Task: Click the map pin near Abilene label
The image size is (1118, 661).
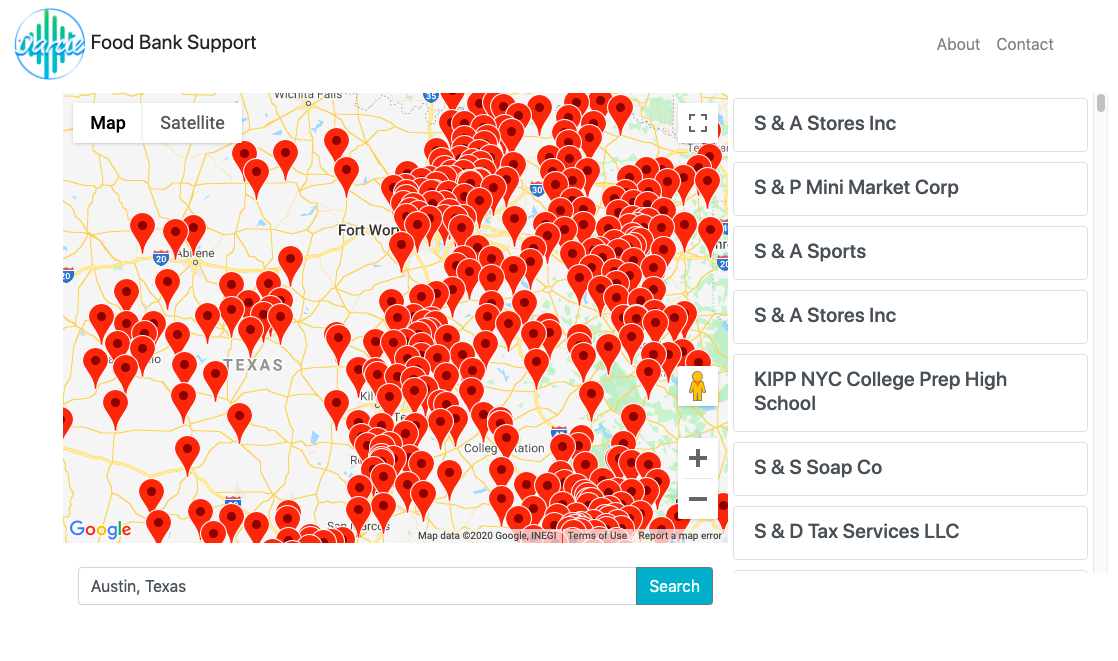Action: coord(193,227)
